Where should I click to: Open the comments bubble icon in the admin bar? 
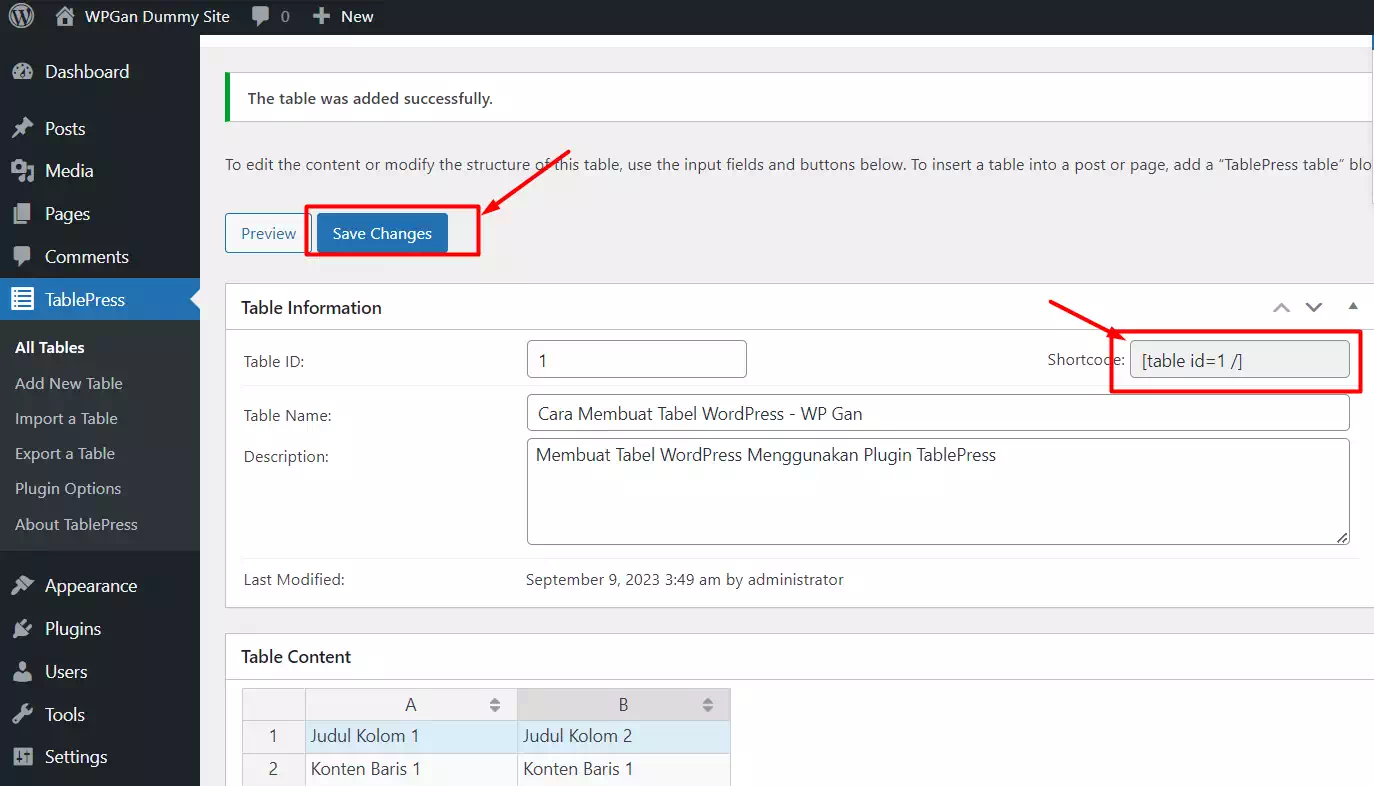[261, 17]
